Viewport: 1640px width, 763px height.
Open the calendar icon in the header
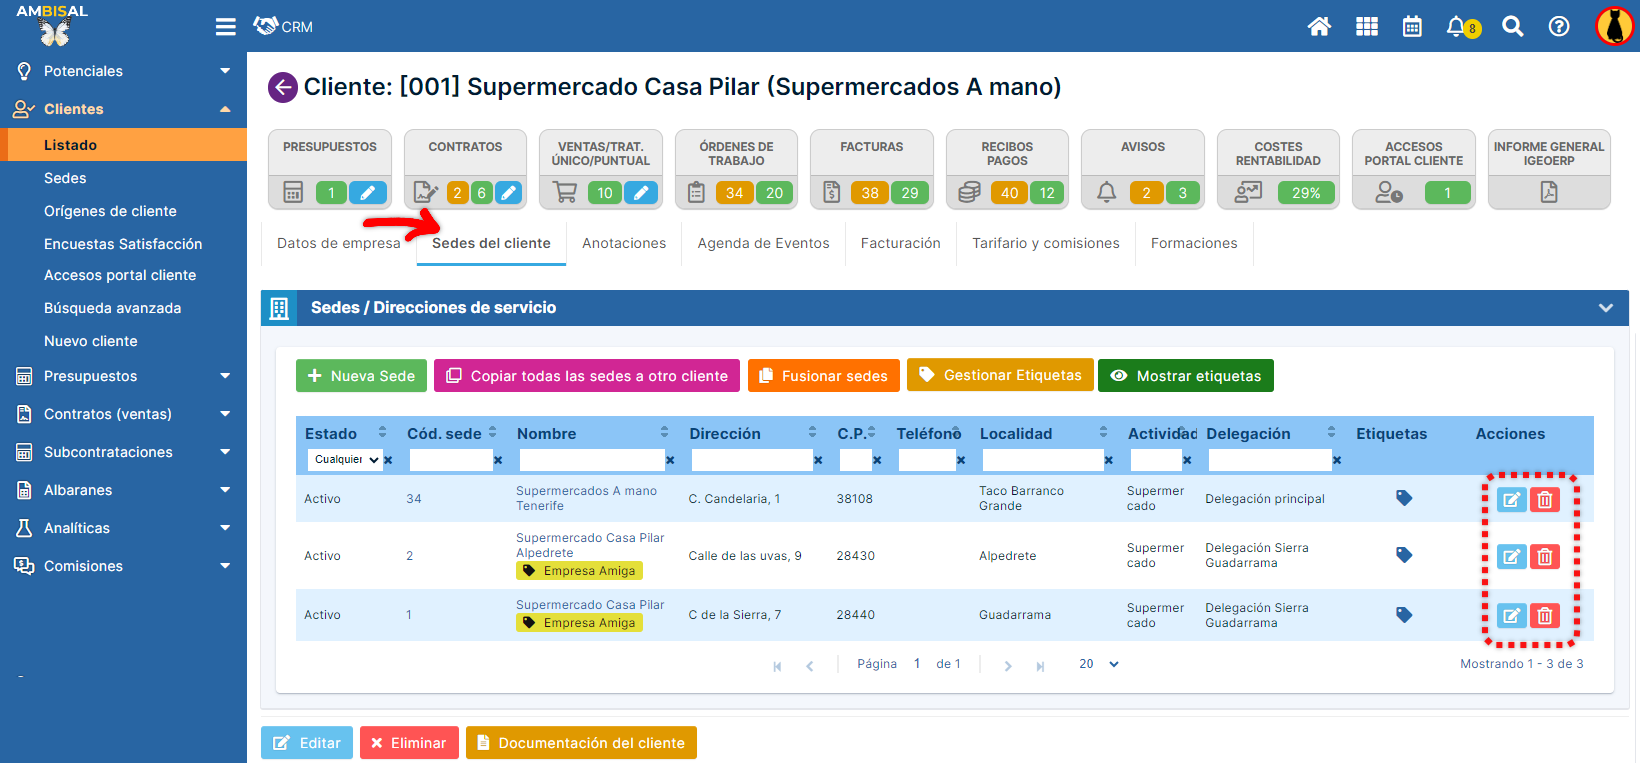tap(1412, 27)
